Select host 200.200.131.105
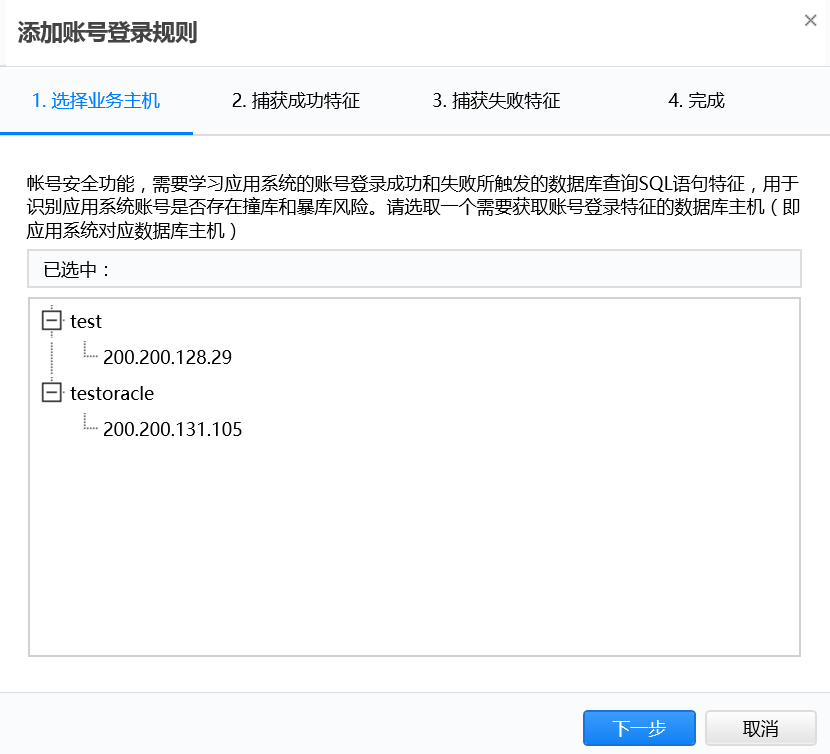This screenshot has width=830, height=754. click(x=172, y=430)
